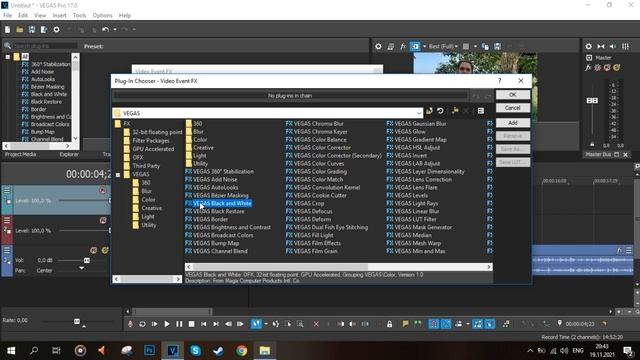Click the help question mark in Plug-In Chooser
The height and width of the screenshot is (360, 640).
(500, 81)
